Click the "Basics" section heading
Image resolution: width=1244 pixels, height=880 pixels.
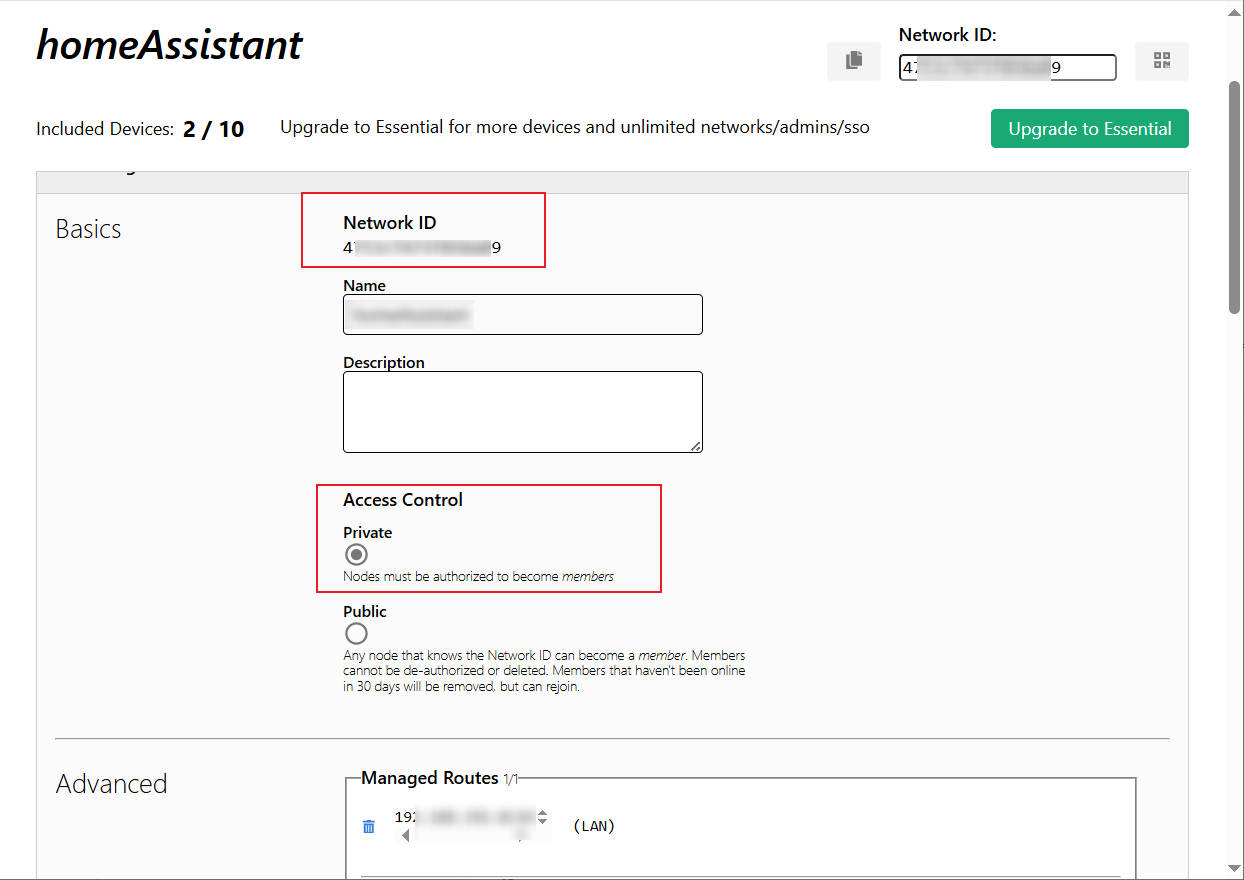tap(88, 229)
